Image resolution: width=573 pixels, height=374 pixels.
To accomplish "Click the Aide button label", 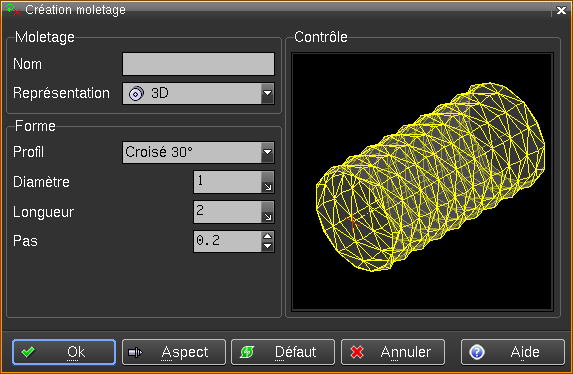I will pos(525,352).
